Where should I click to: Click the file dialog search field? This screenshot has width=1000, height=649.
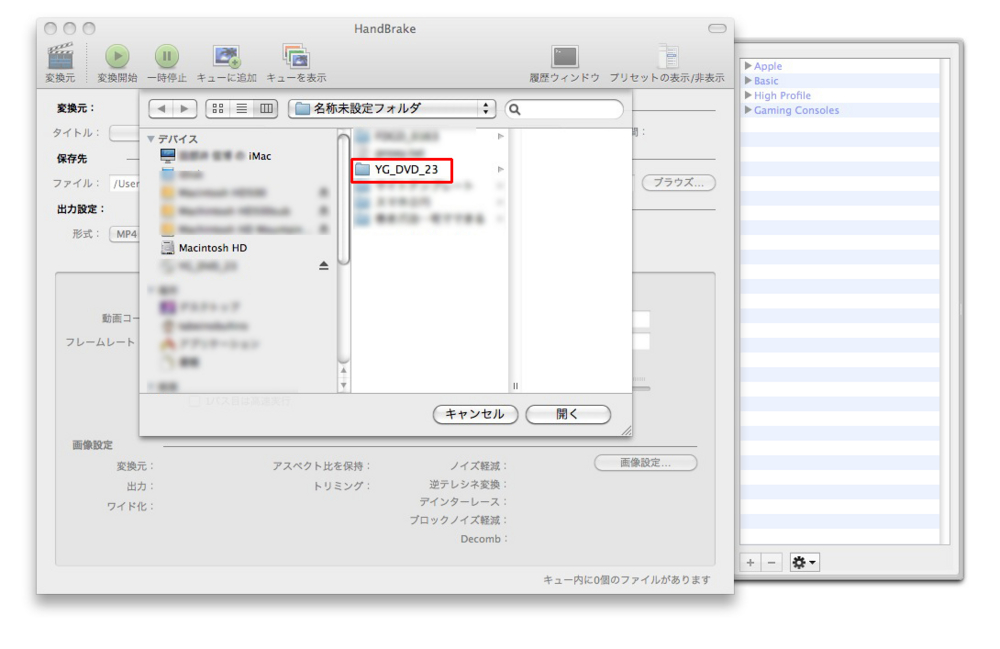[x=564, y=109]
